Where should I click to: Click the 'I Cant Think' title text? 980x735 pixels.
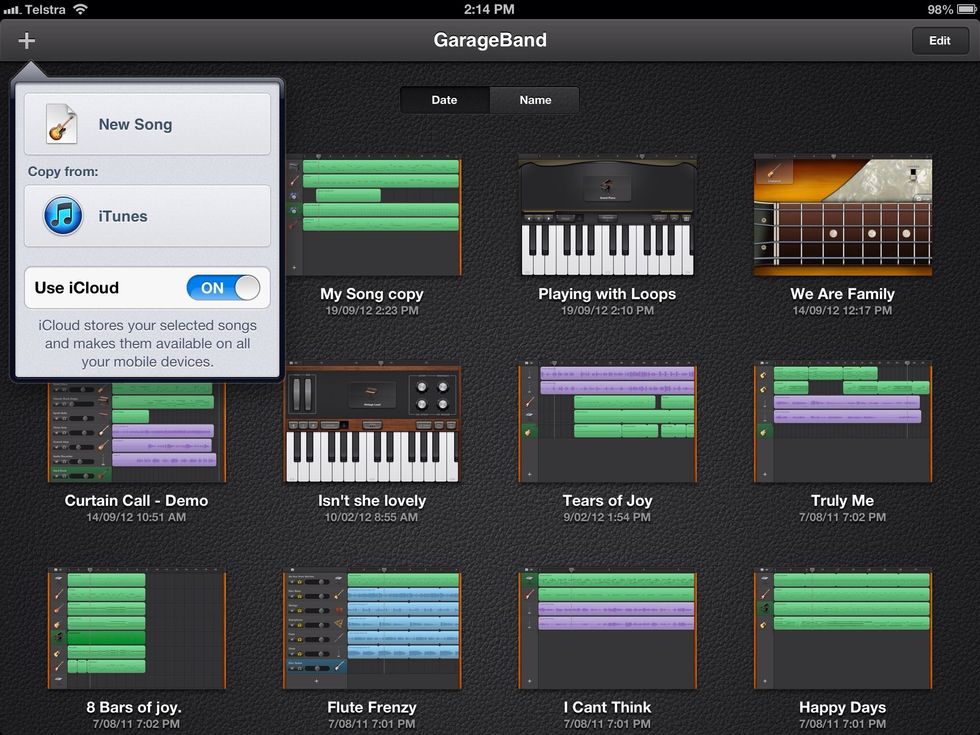point(607,708)
